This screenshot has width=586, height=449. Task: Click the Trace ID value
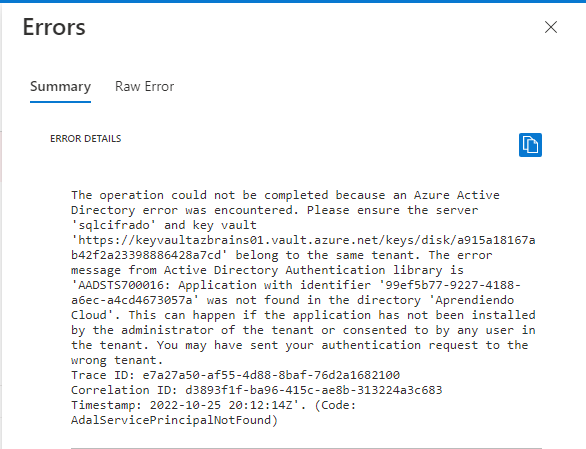[271, 375]
